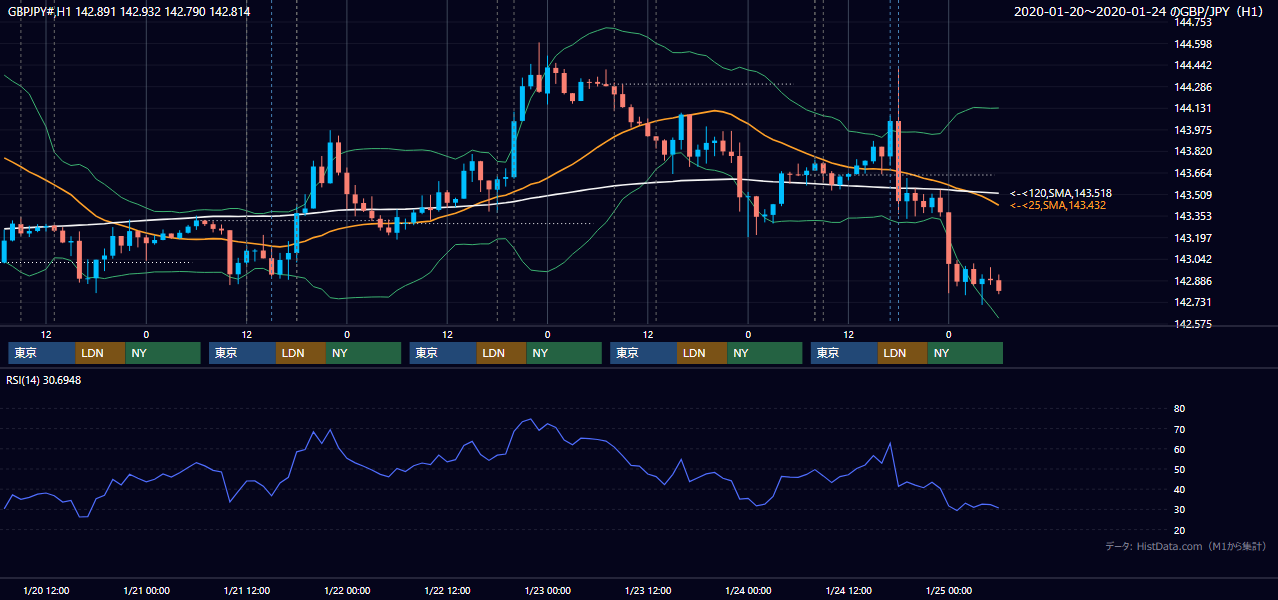Click the 120 SMA 143.518 label
Image resolution: width=1278 pixels, height=600 pixels.
(x=1061, y=193)
